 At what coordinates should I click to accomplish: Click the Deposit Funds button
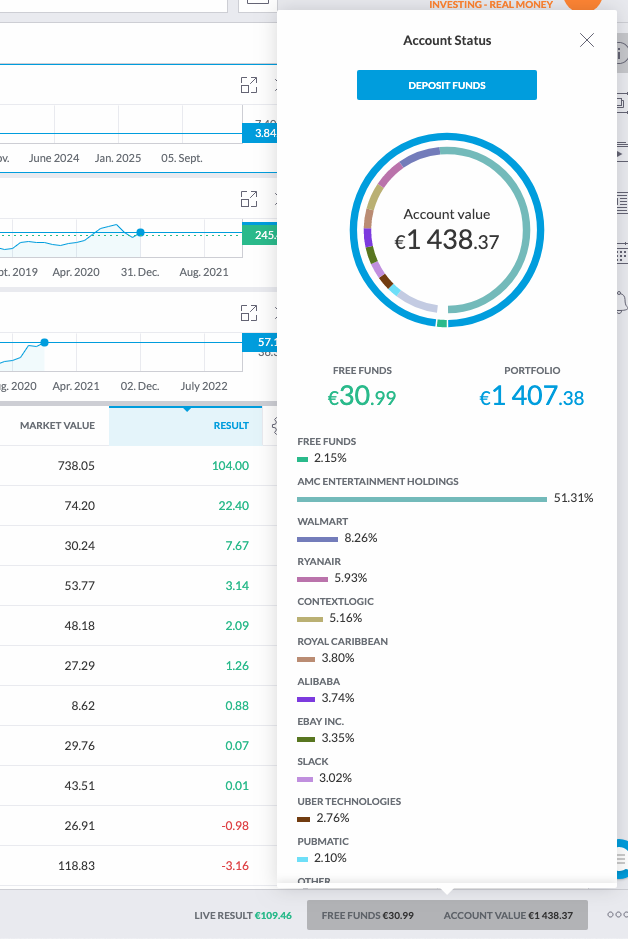pos(447,85)
